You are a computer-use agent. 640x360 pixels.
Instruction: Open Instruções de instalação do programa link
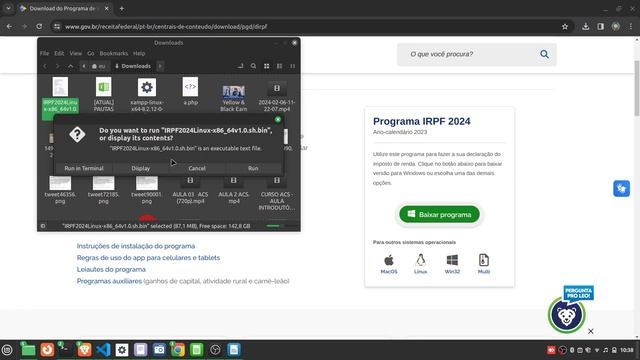pos(136,246)
